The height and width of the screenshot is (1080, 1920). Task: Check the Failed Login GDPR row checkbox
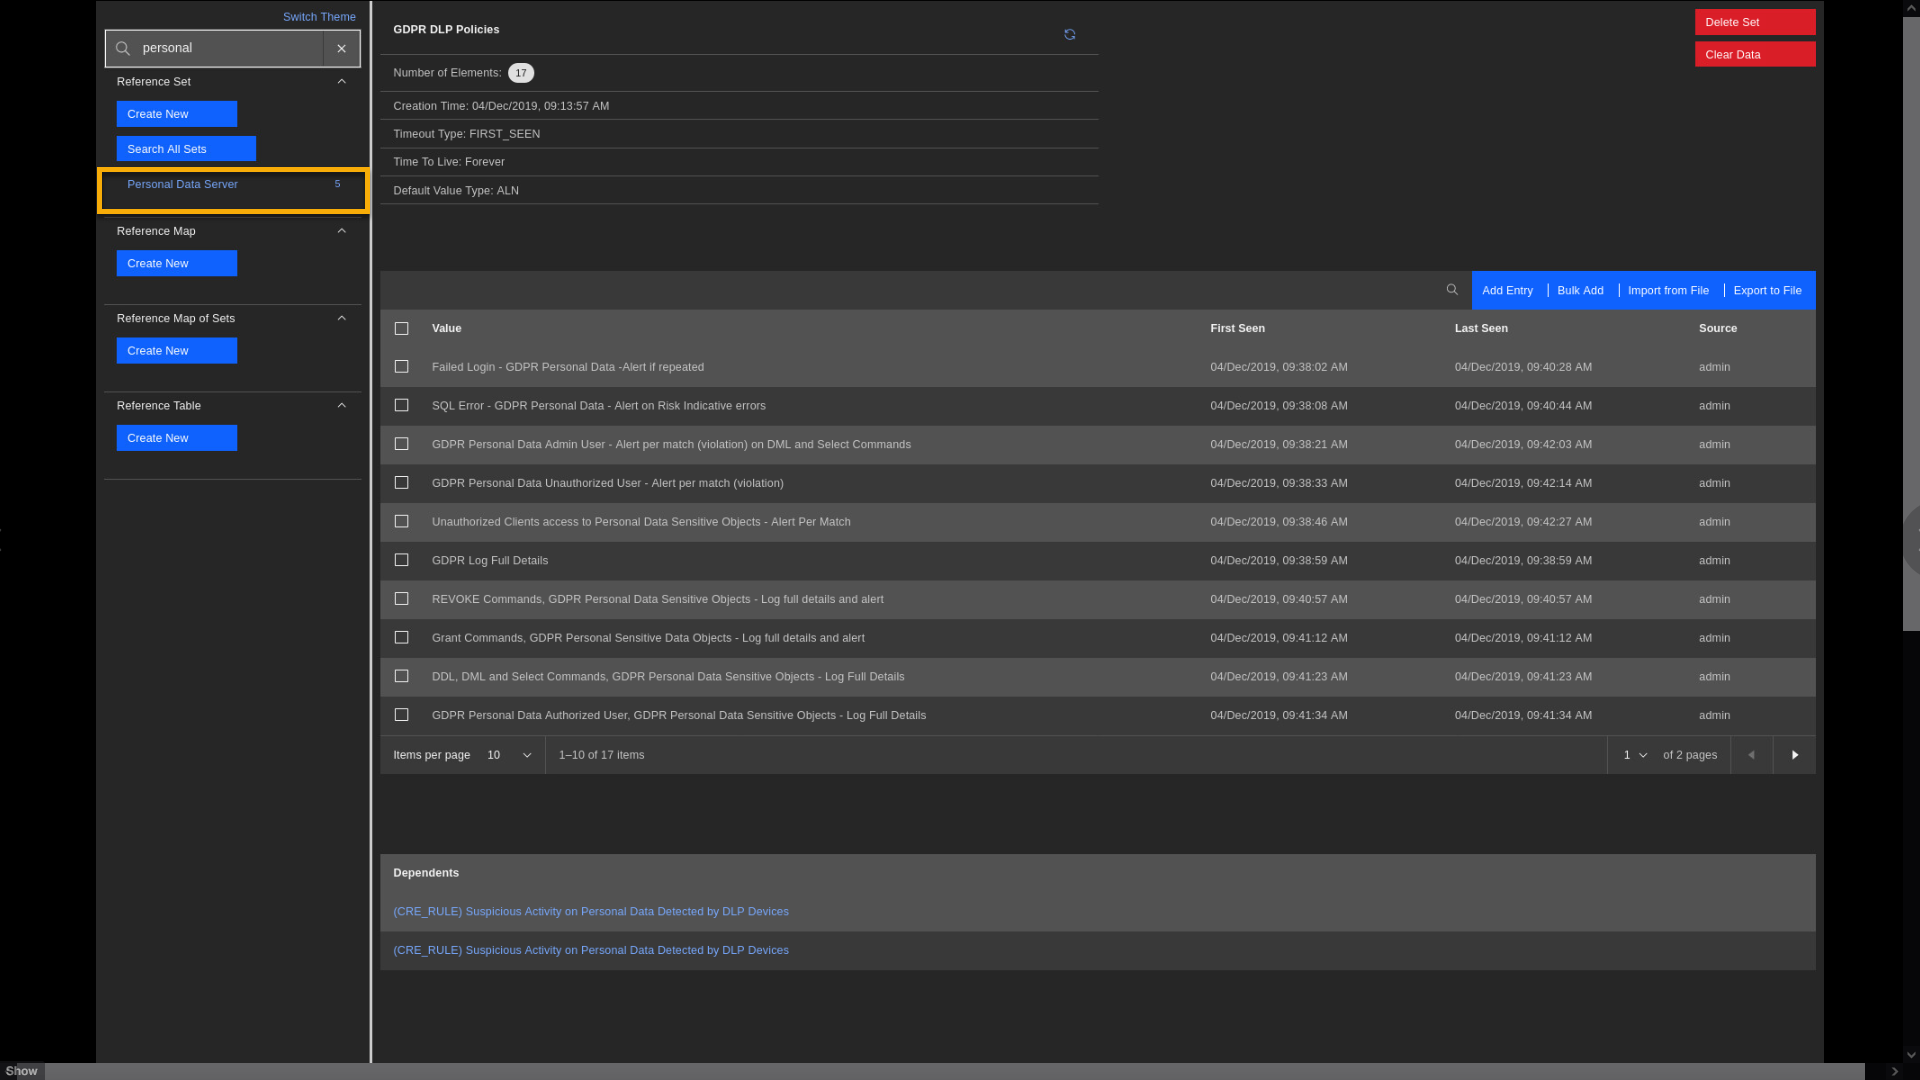click(401, 367)
